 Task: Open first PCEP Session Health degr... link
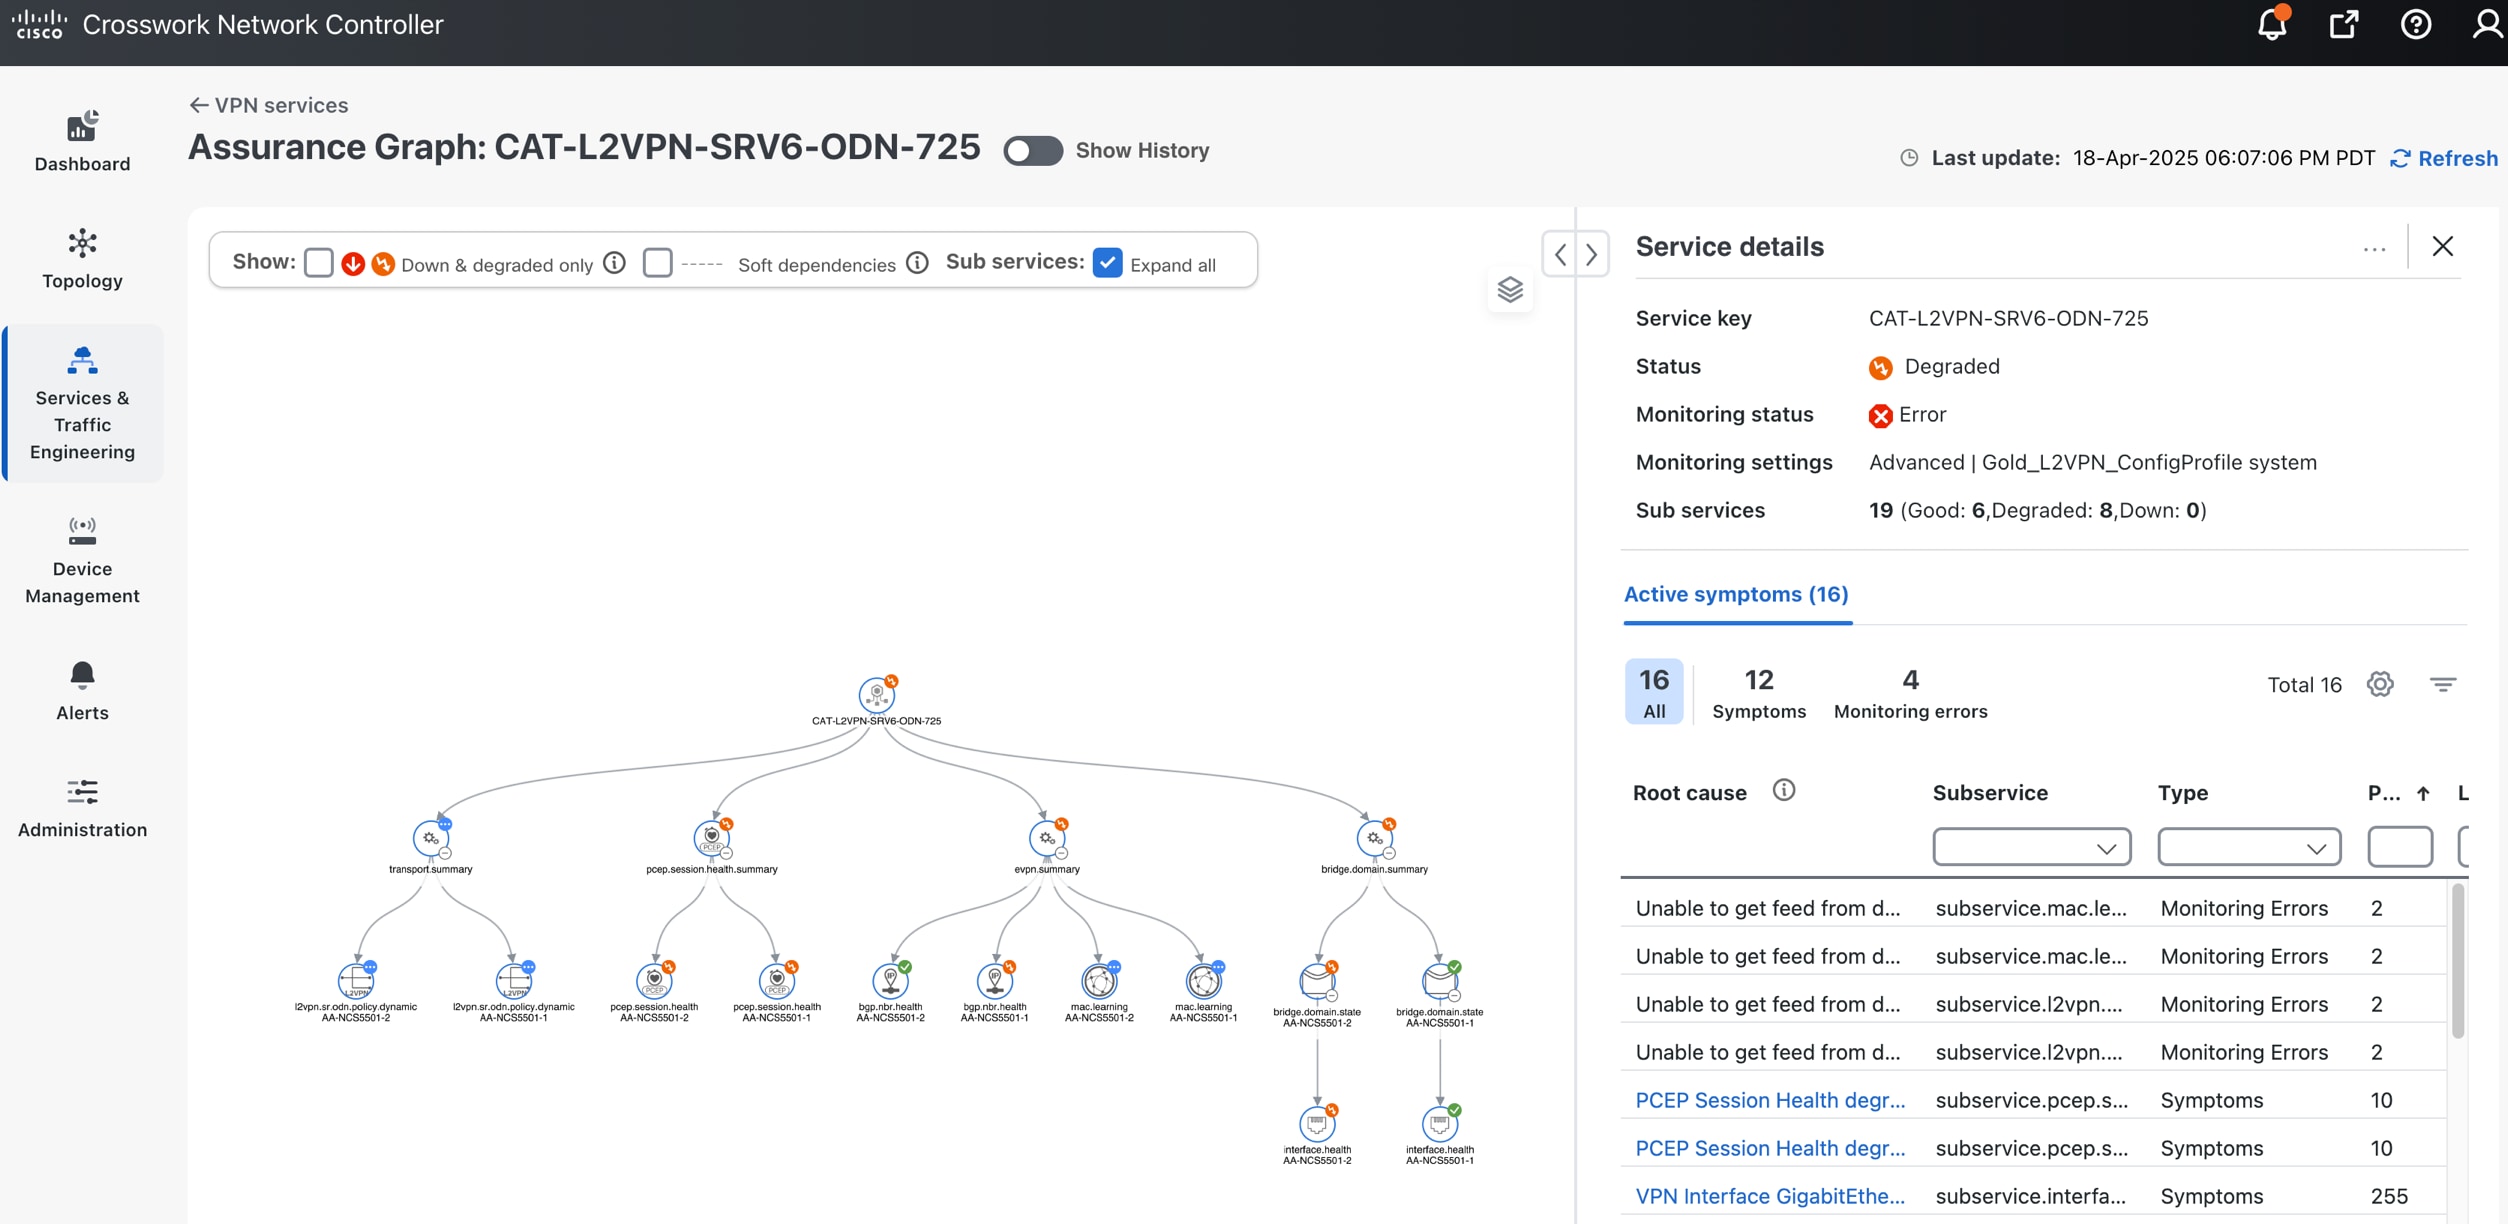pos(1770,1100)
